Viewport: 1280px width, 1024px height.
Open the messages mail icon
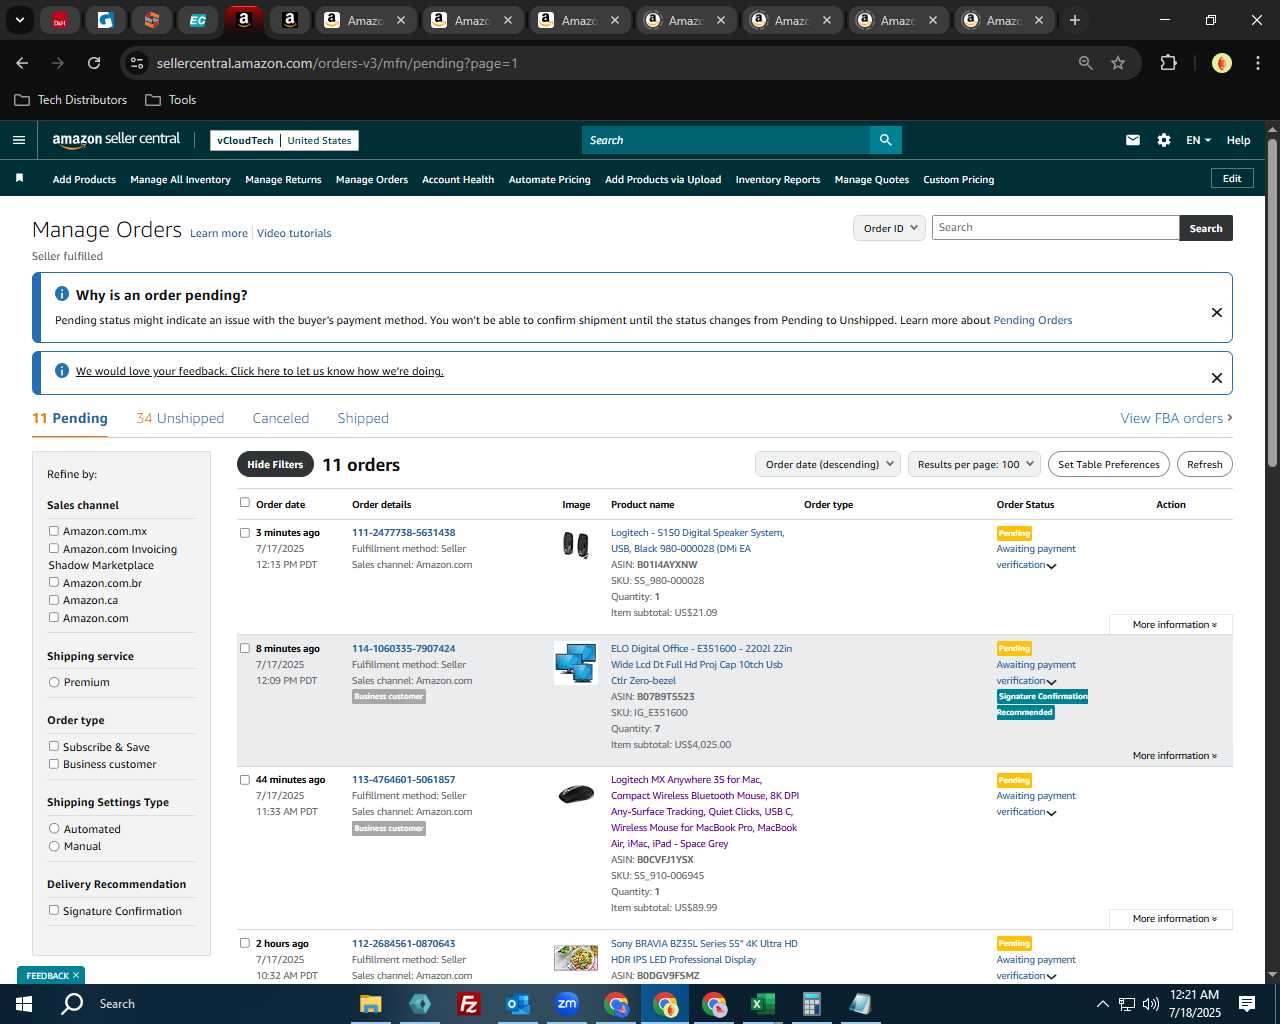click(1133, 140)
